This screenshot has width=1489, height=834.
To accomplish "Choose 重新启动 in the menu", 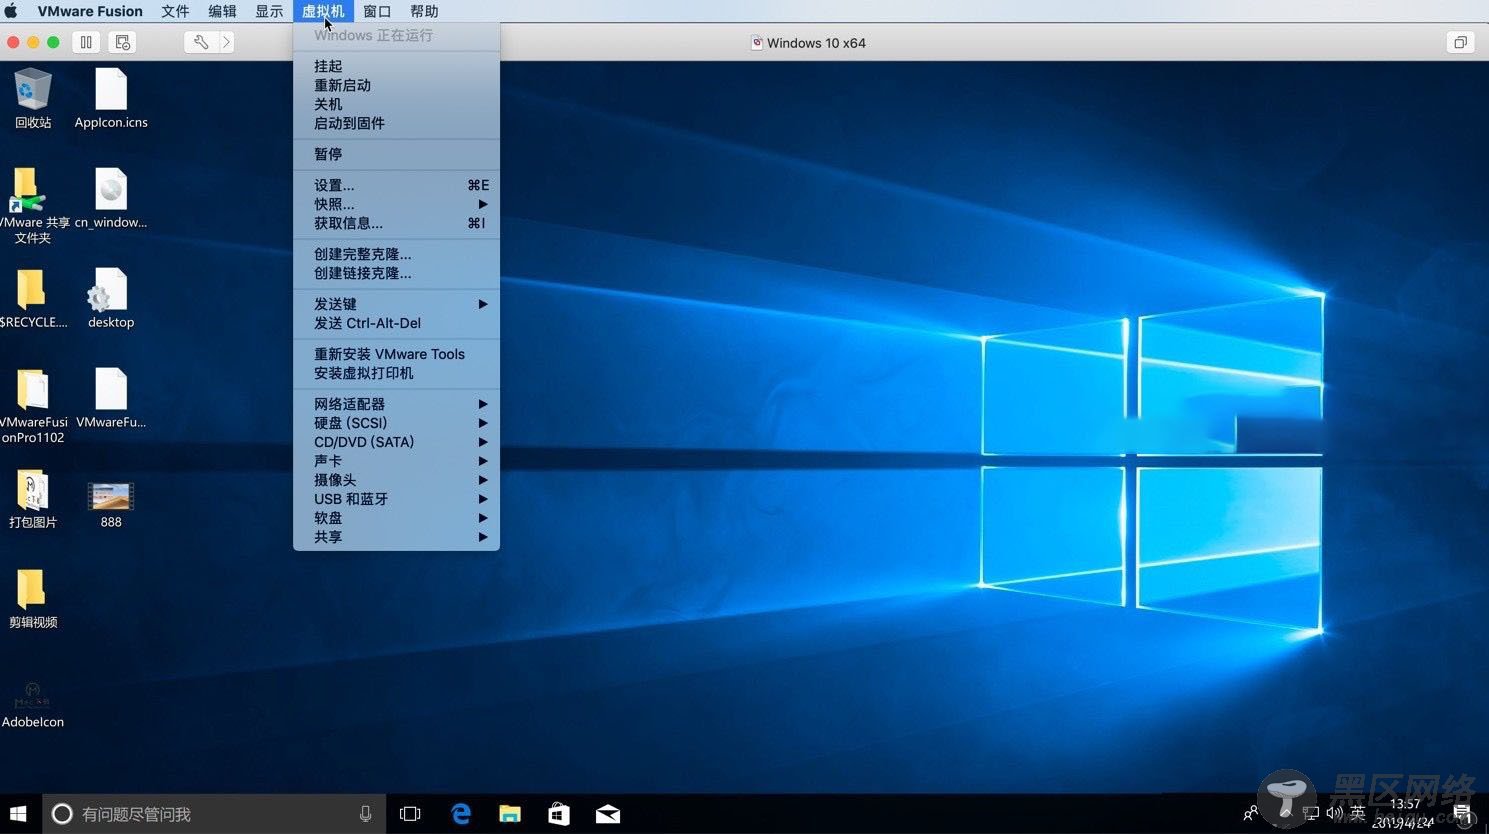I will point(396,85).
